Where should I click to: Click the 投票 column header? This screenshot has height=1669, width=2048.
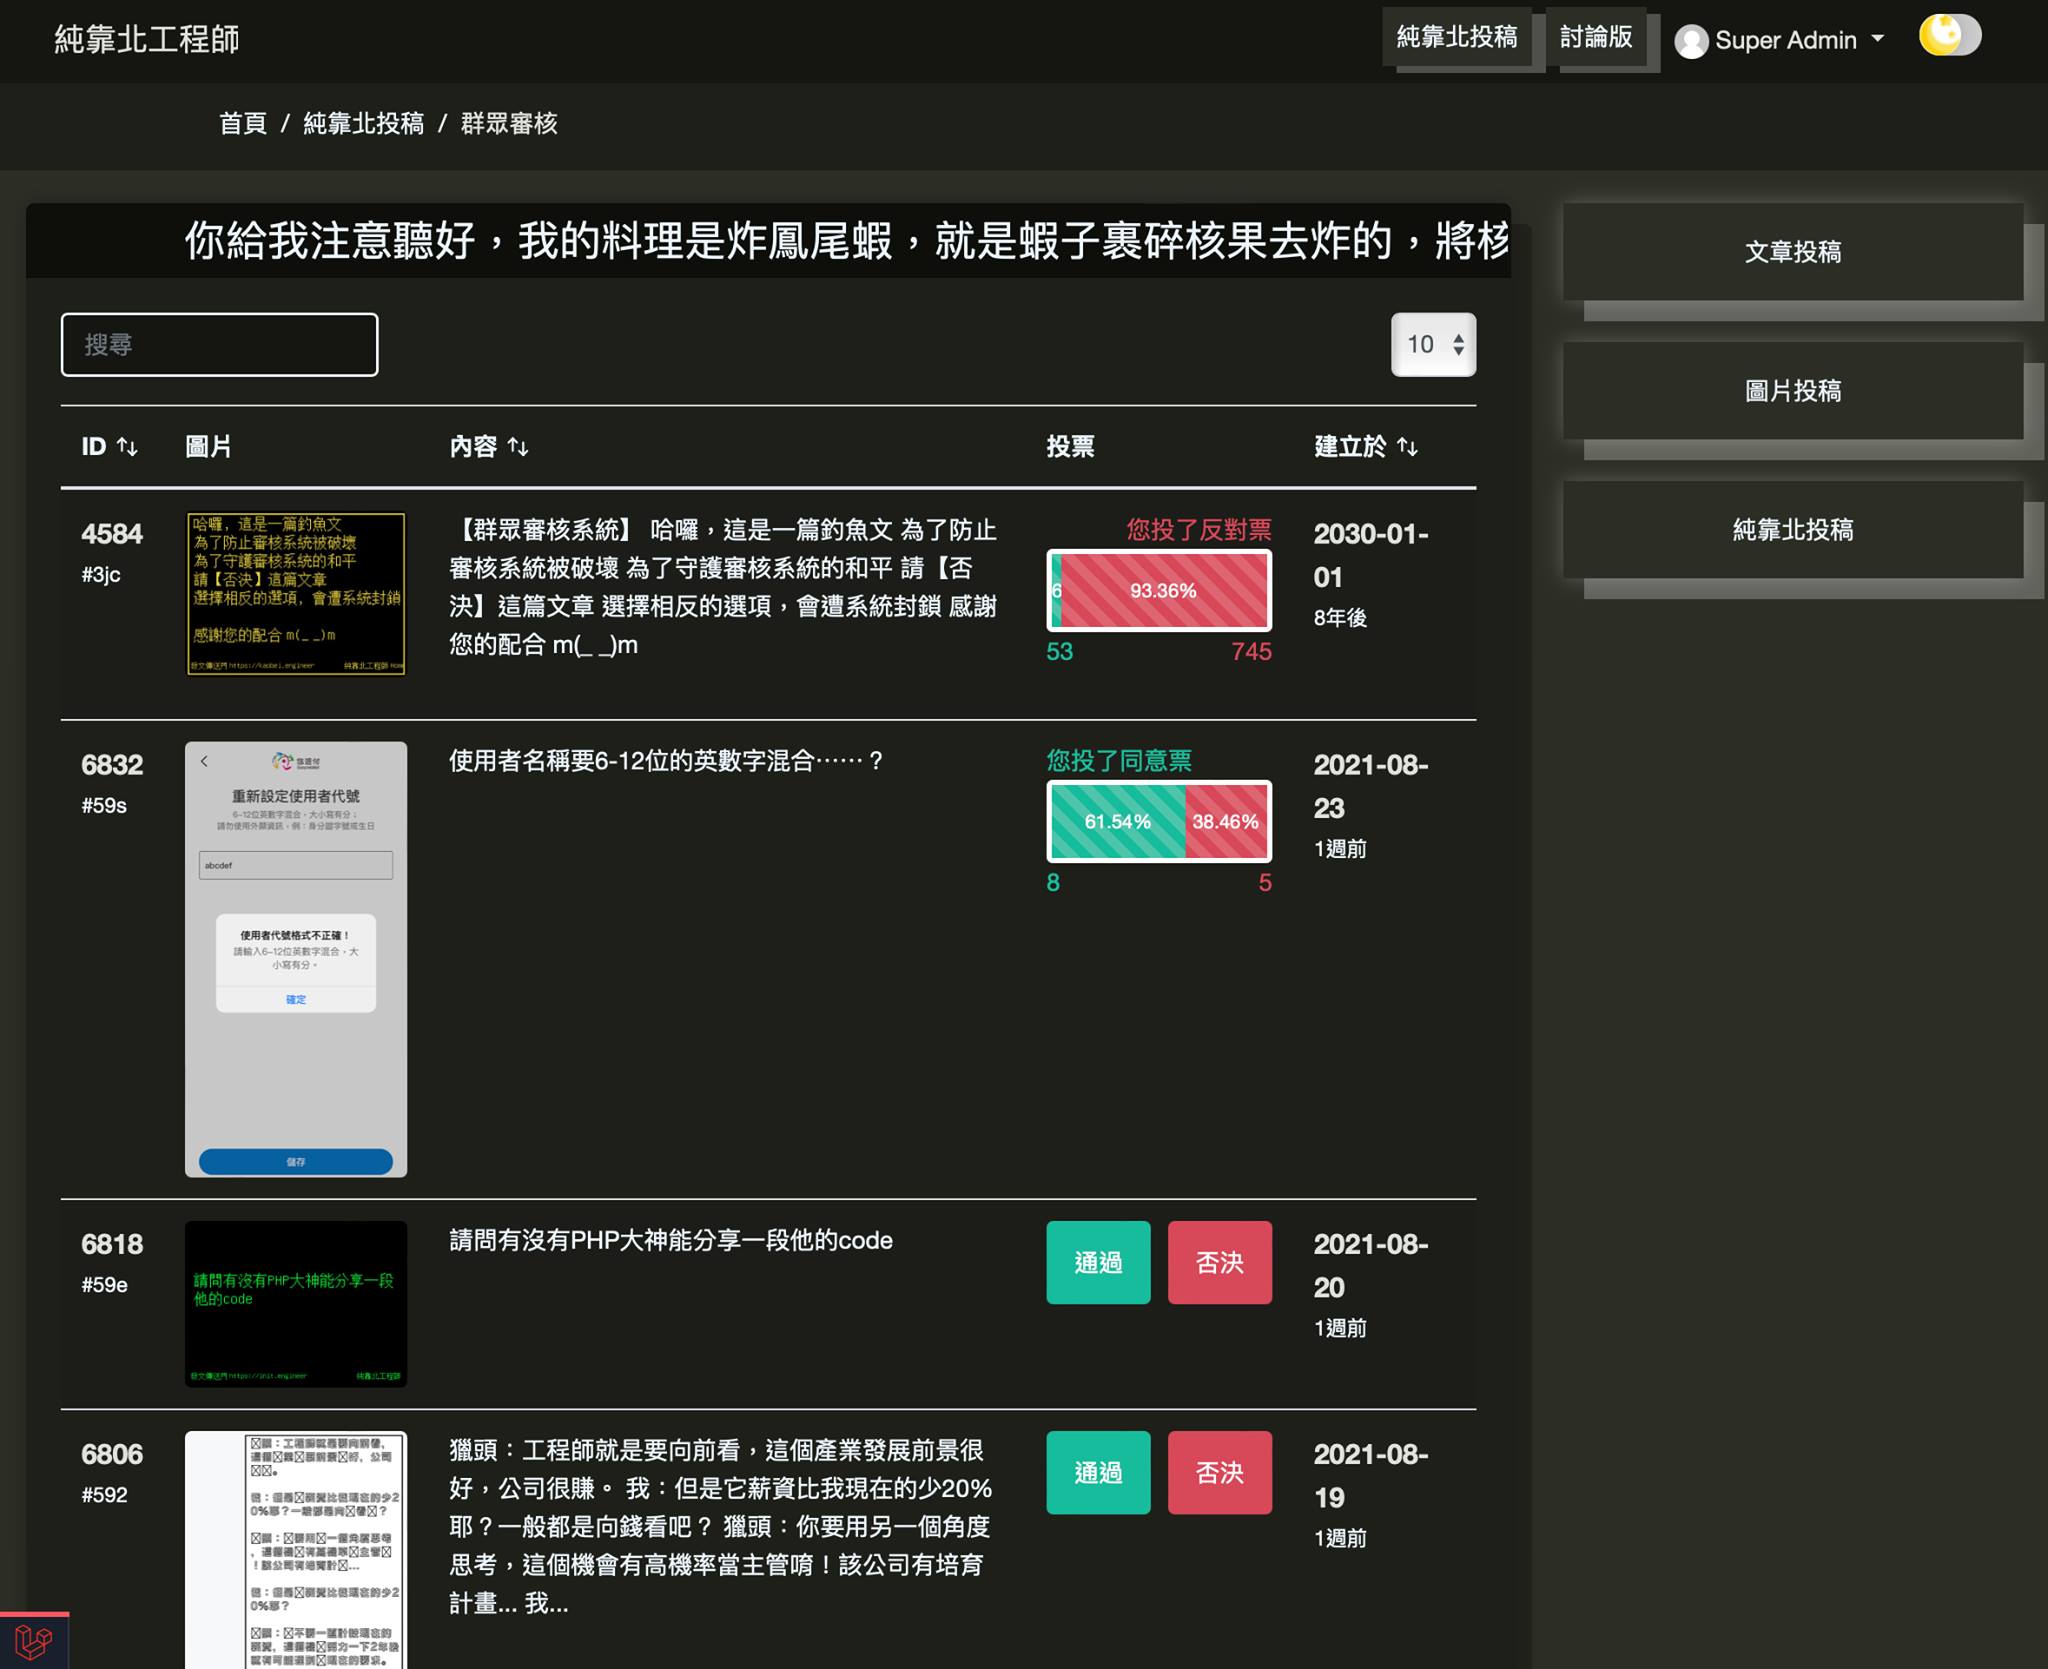coord(1070,447)
